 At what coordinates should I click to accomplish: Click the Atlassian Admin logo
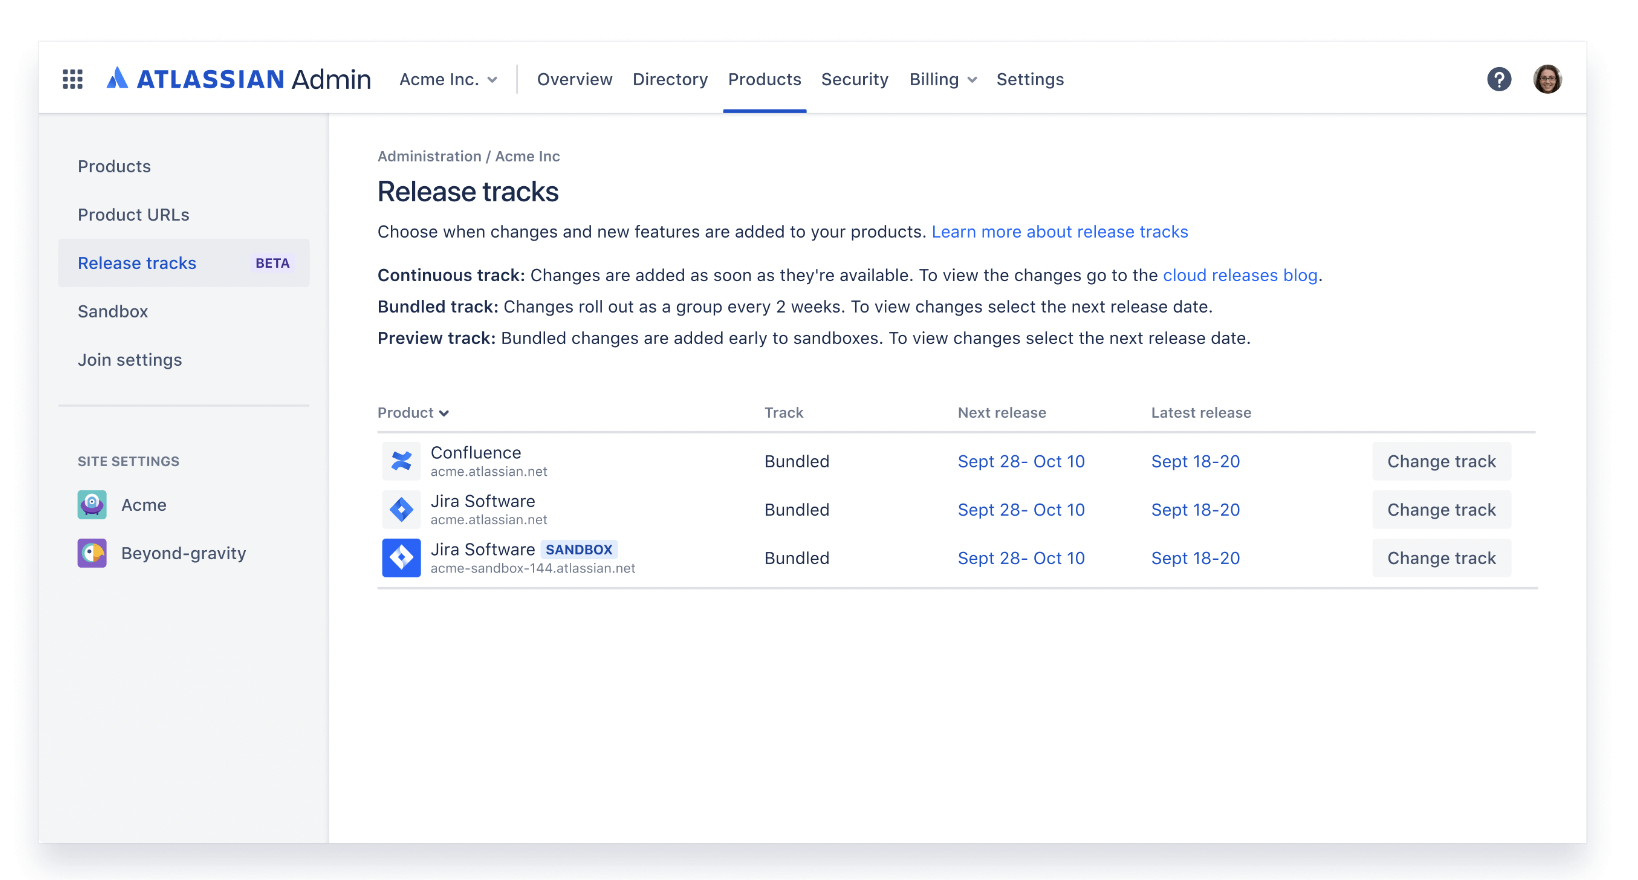(x=238, y=79)
